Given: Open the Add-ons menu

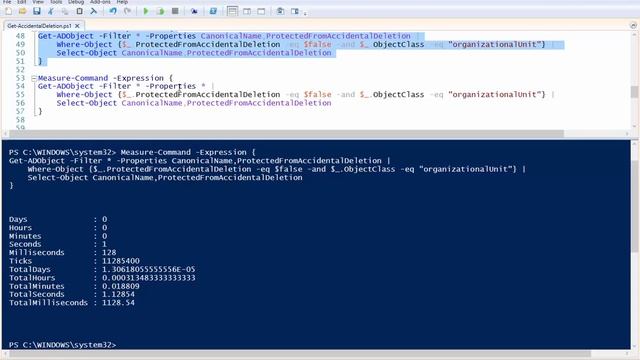Looking at the screenshot, I should pos(100,2).
